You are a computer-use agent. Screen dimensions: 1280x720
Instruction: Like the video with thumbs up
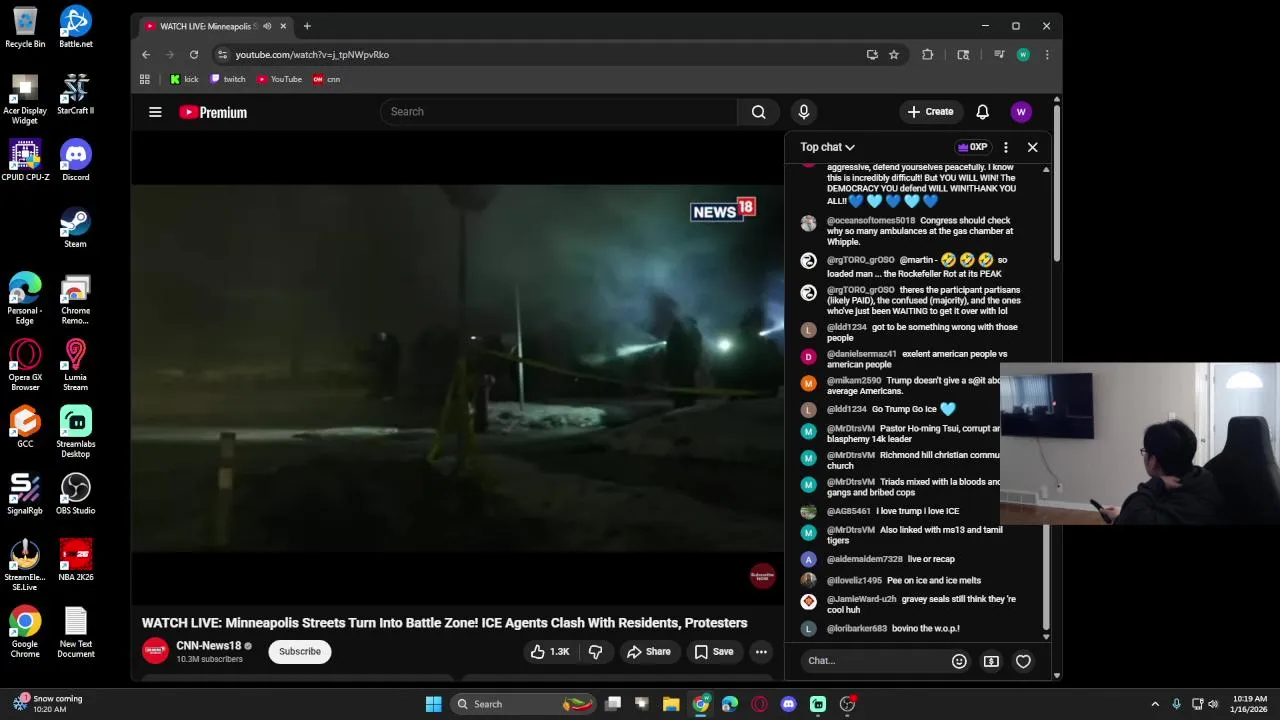(549, 652)
